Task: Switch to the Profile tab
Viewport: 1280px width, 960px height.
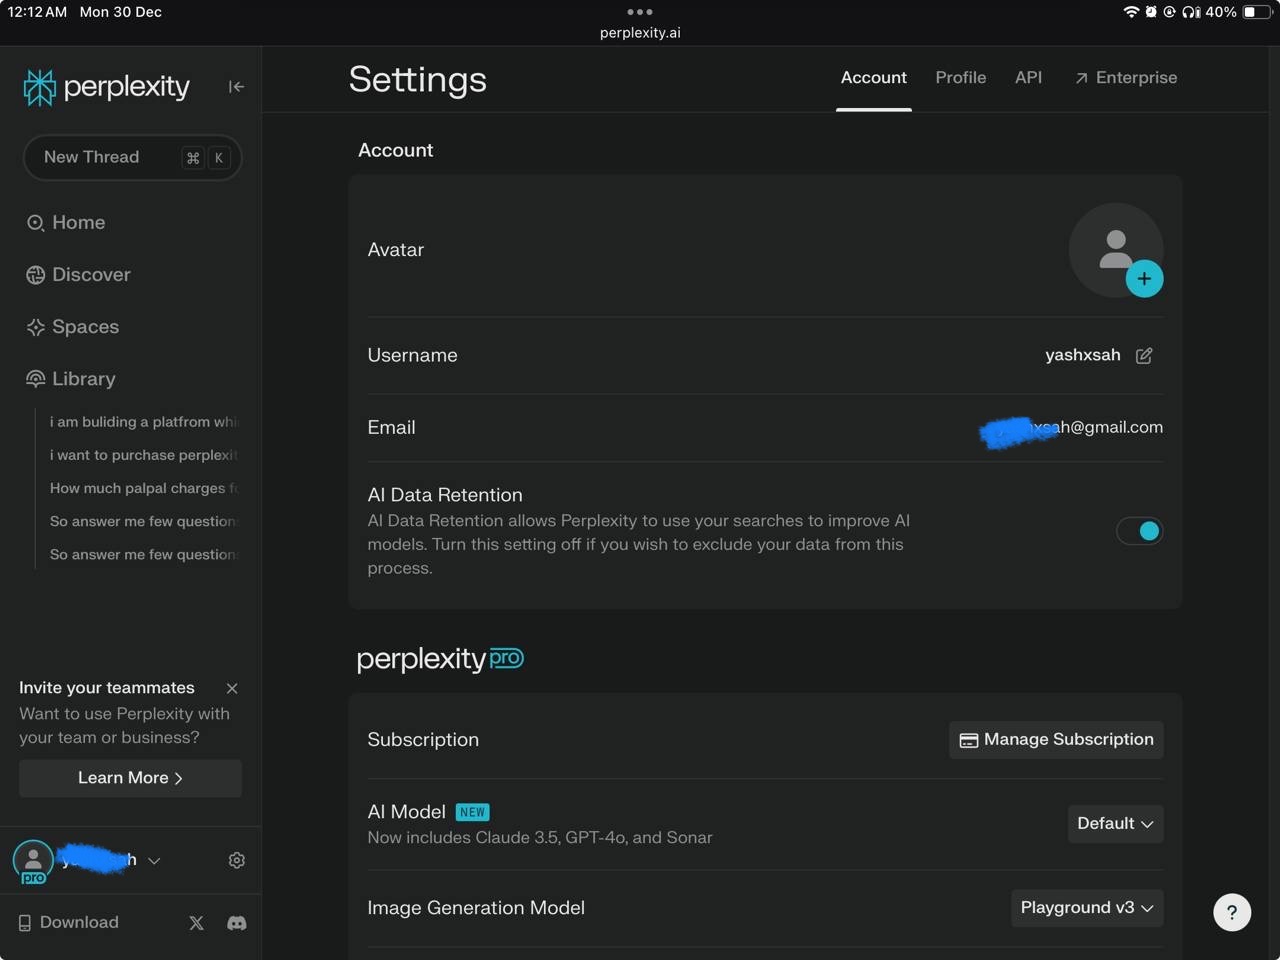Action: coord(961,77)
